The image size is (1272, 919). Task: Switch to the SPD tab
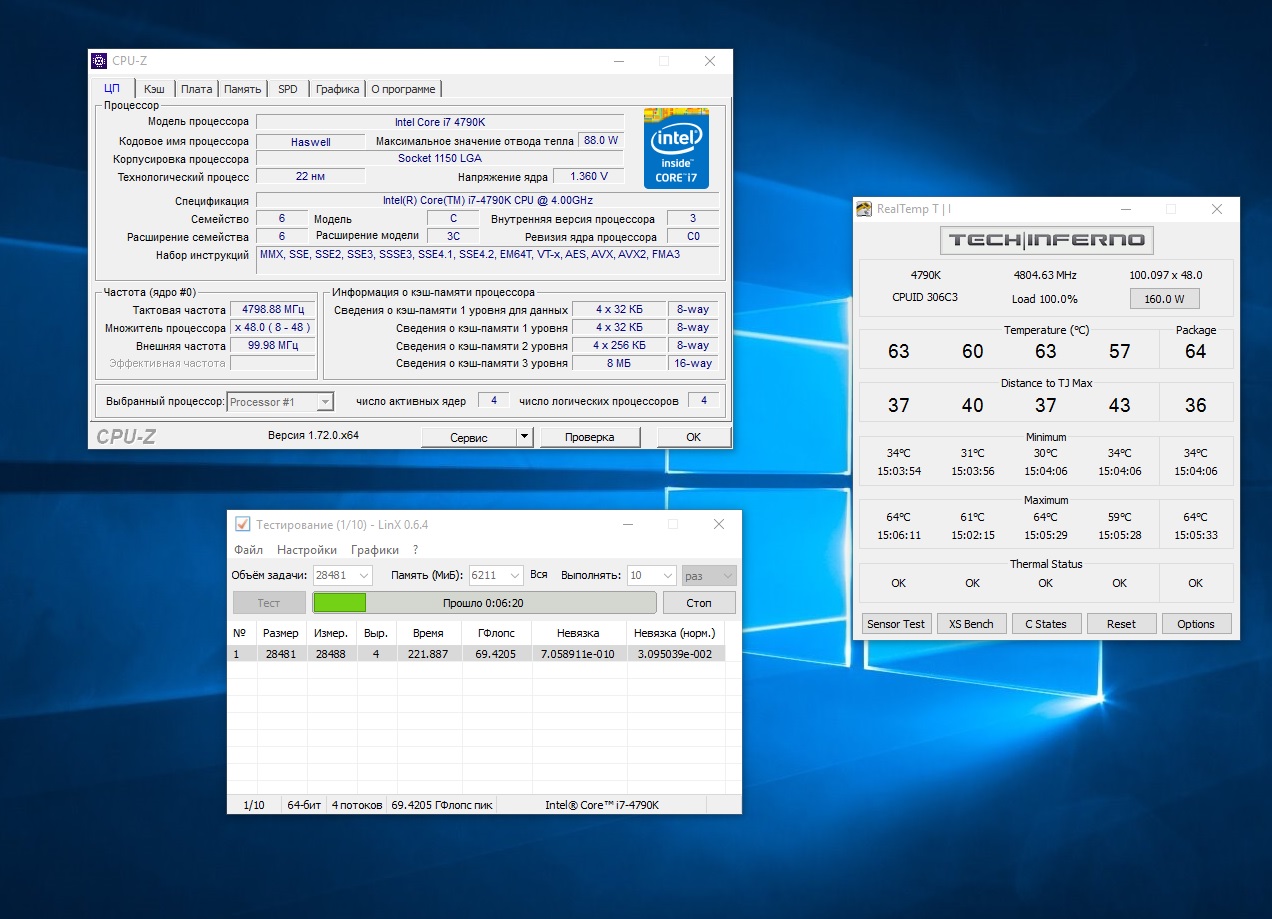click(x=287, y=89)
